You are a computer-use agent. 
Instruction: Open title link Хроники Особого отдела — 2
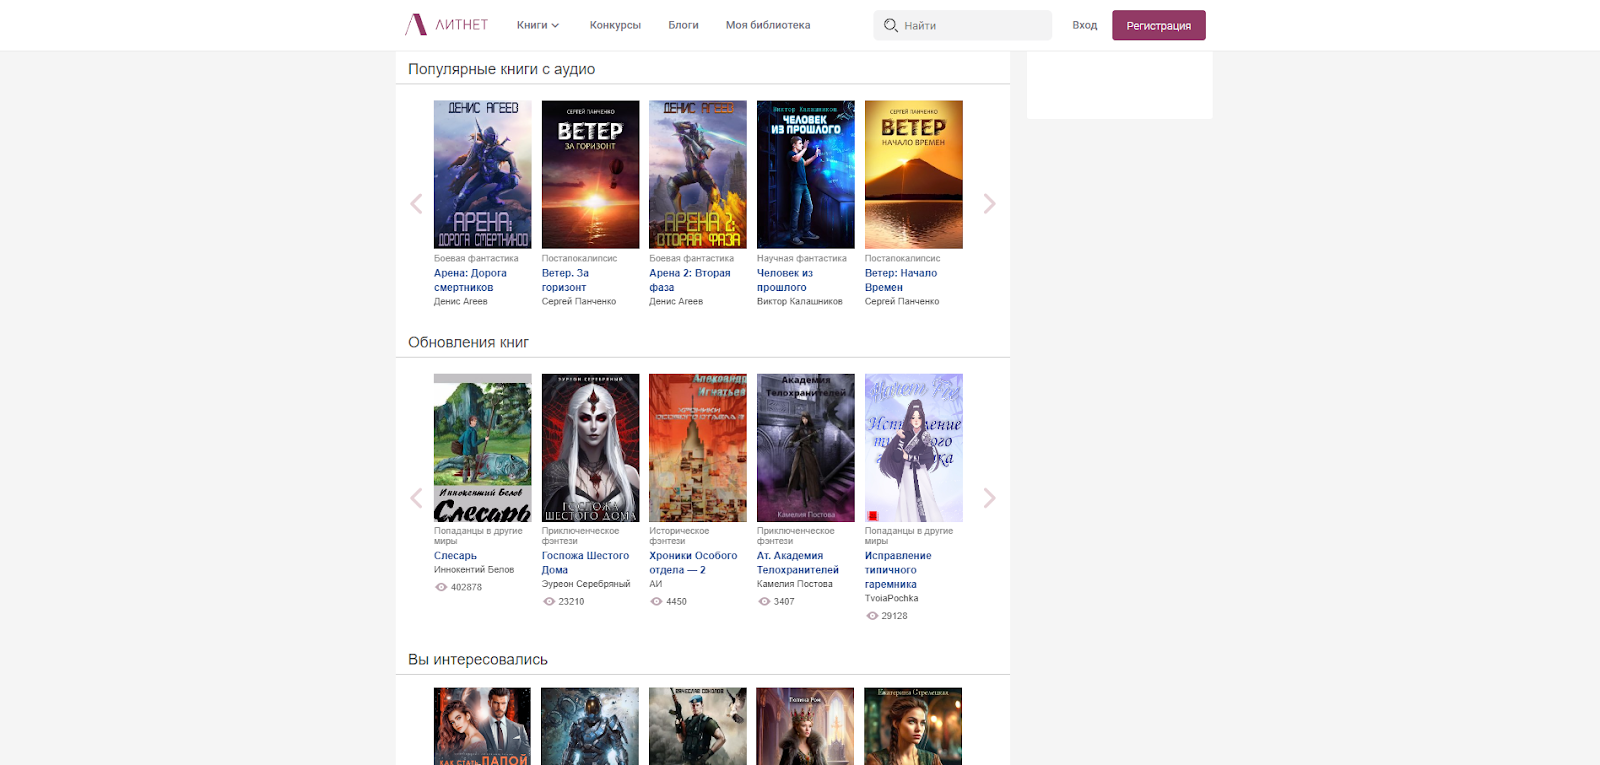[x=693, y=563]
